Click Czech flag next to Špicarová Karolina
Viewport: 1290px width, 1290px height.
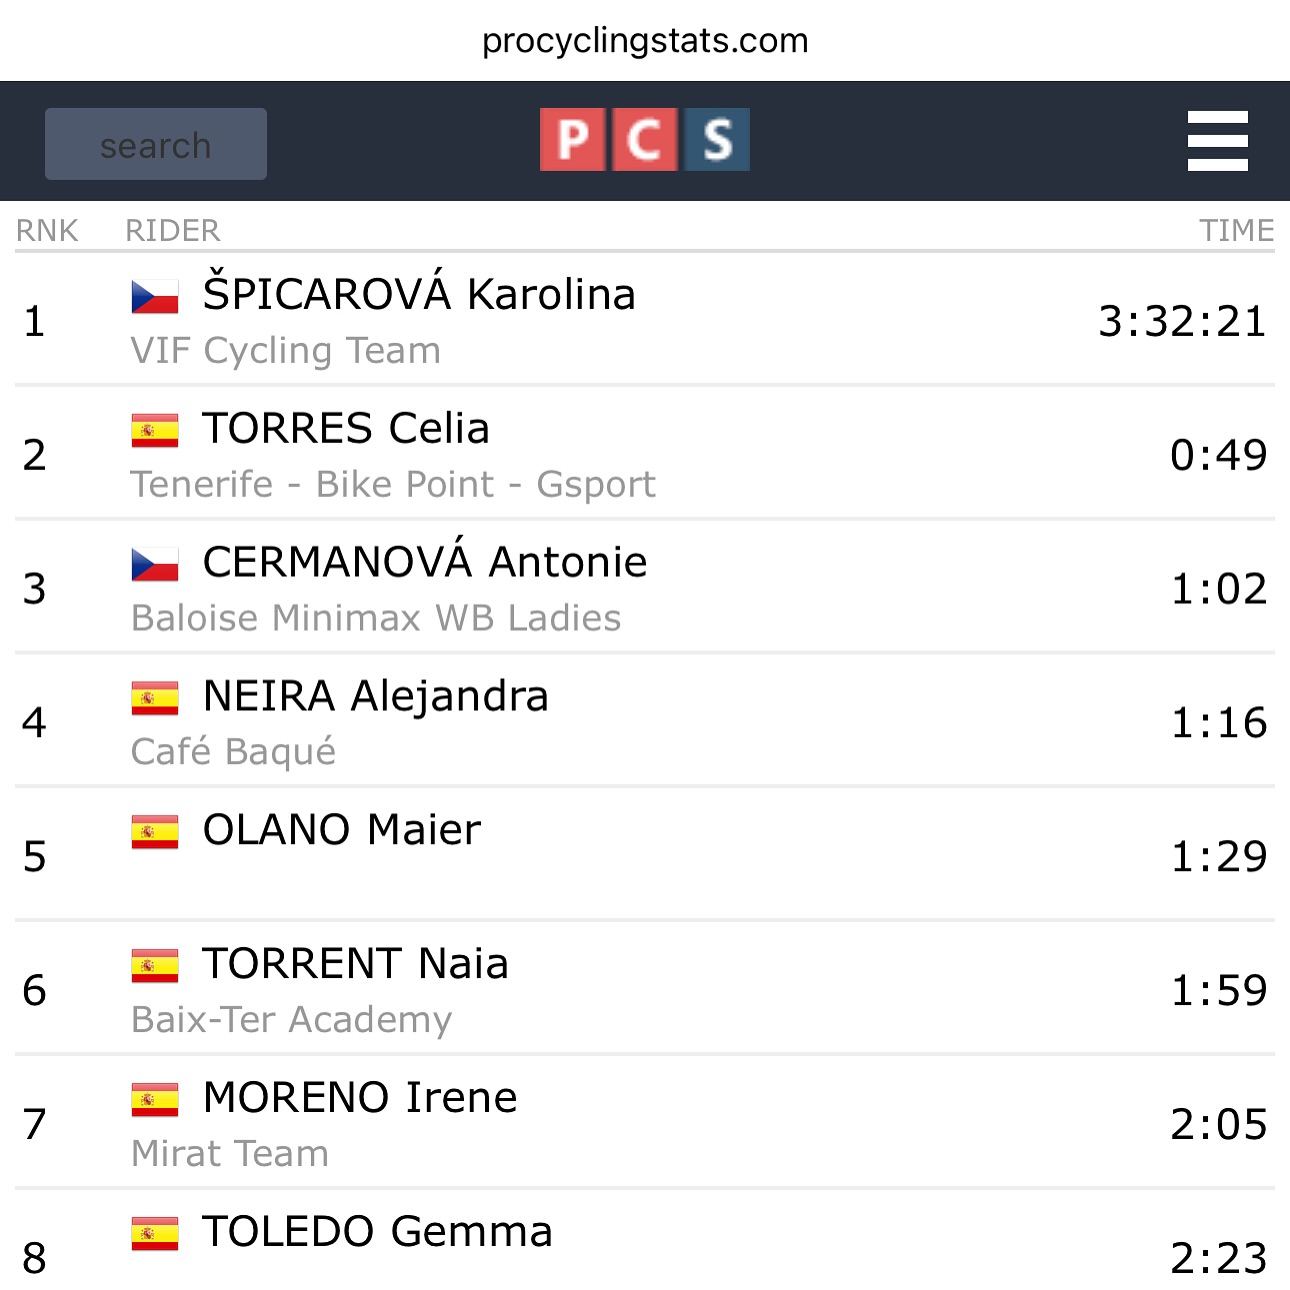155,296
